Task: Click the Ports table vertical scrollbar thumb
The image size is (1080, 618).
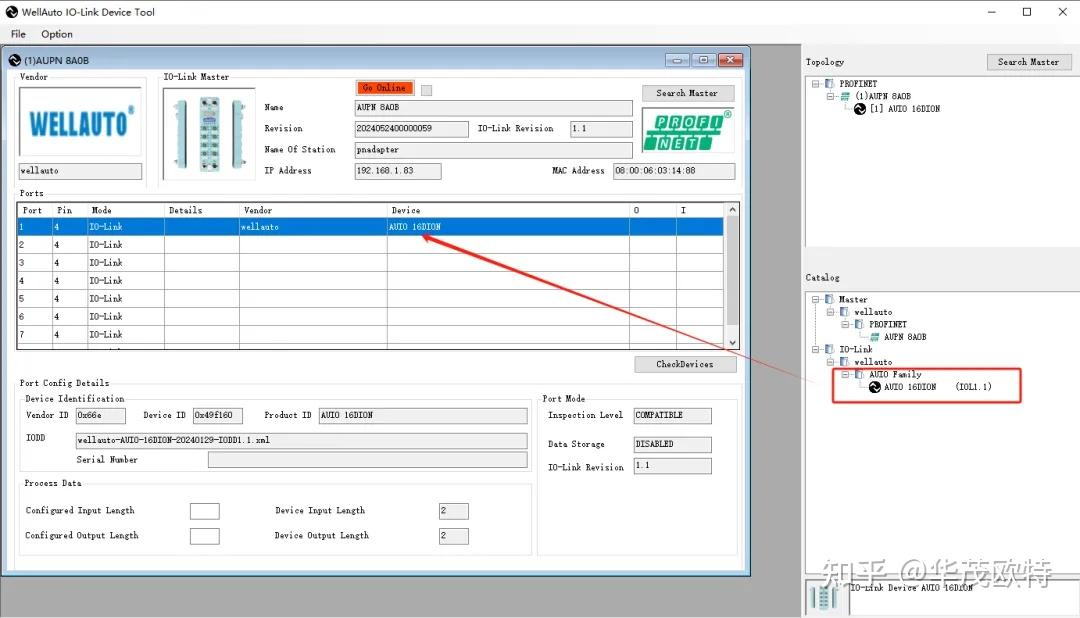Action: [x=732, y=270]
